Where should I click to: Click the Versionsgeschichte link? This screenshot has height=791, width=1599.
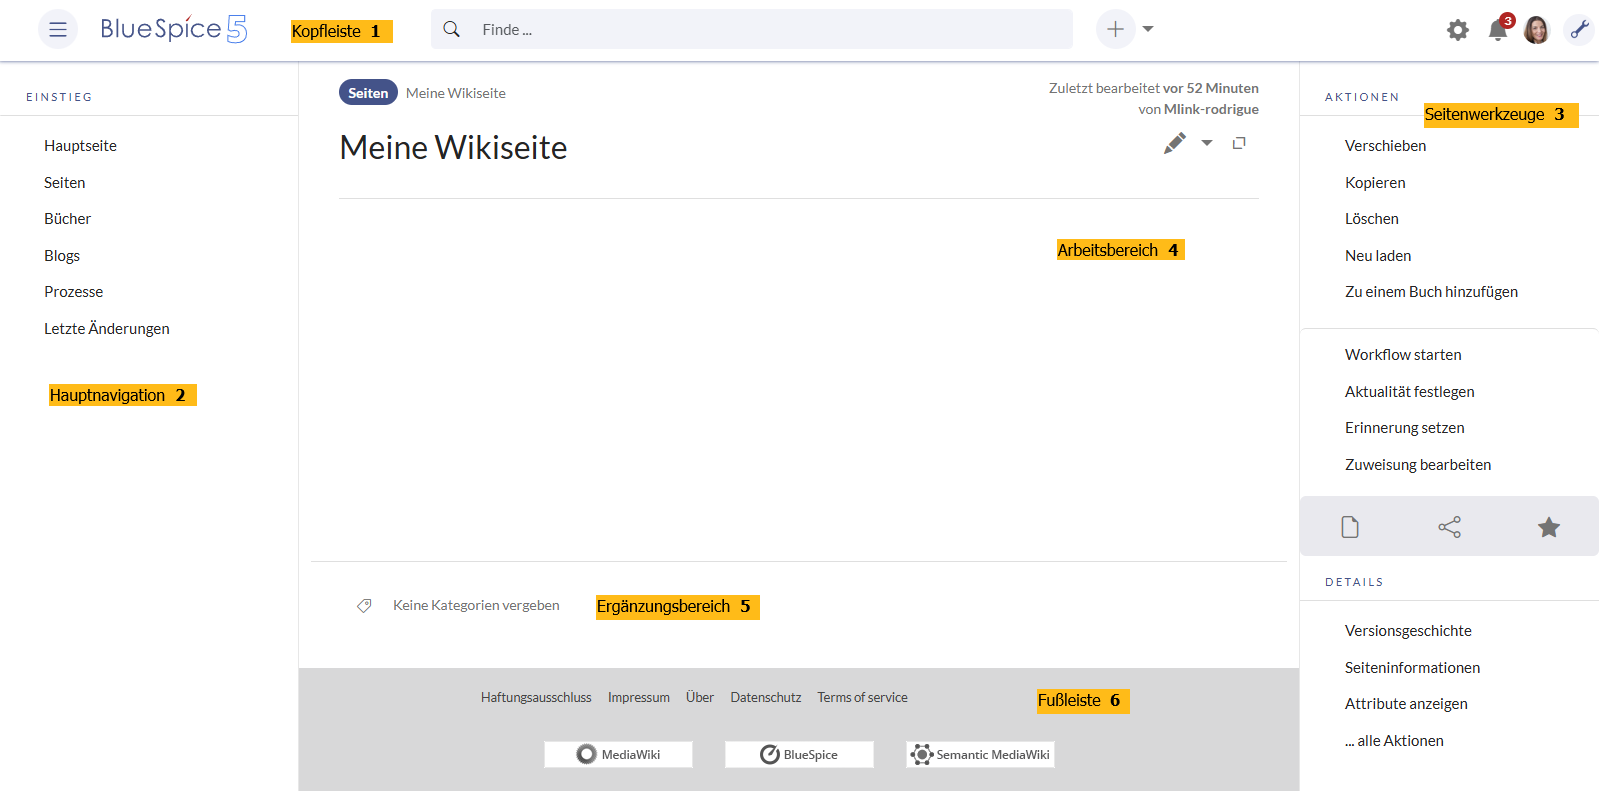click(x=1408, y=630)
